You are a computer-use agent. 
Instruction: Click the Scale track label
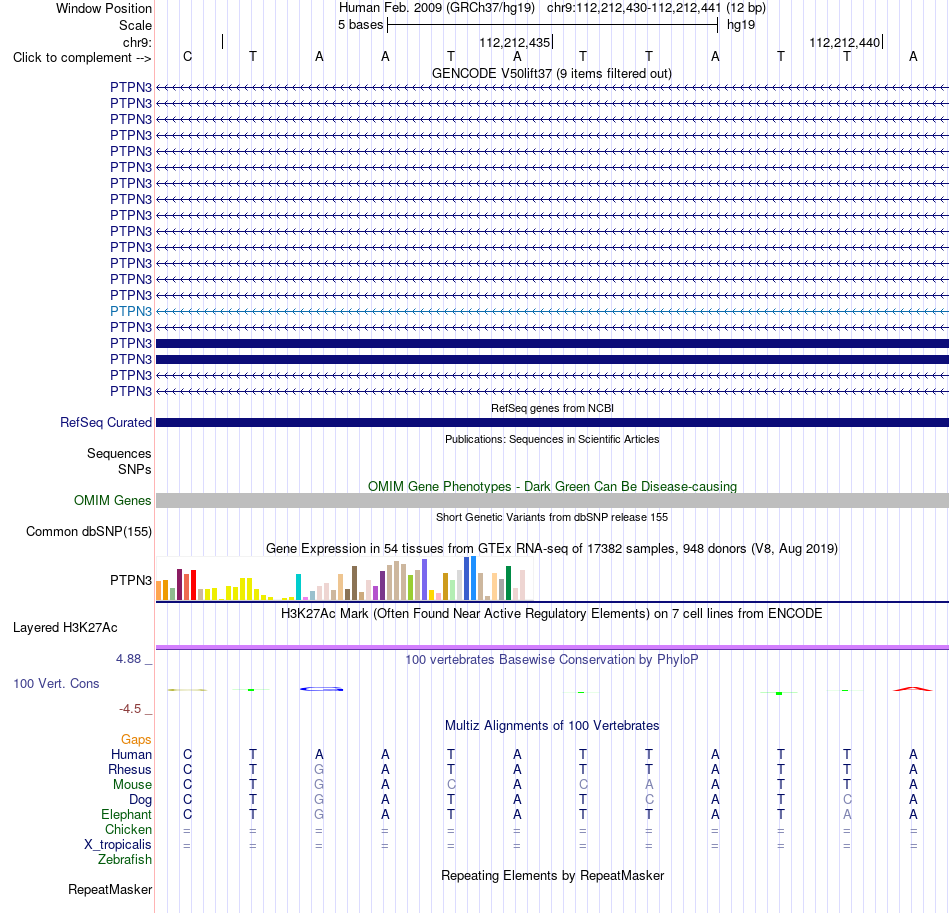(135, 25)
